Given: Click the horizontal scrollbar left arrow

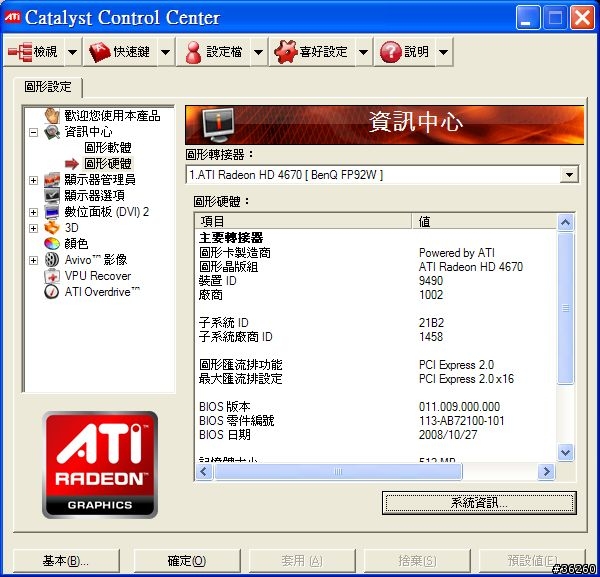Looking at the screenshot, I should coord(204,471).
